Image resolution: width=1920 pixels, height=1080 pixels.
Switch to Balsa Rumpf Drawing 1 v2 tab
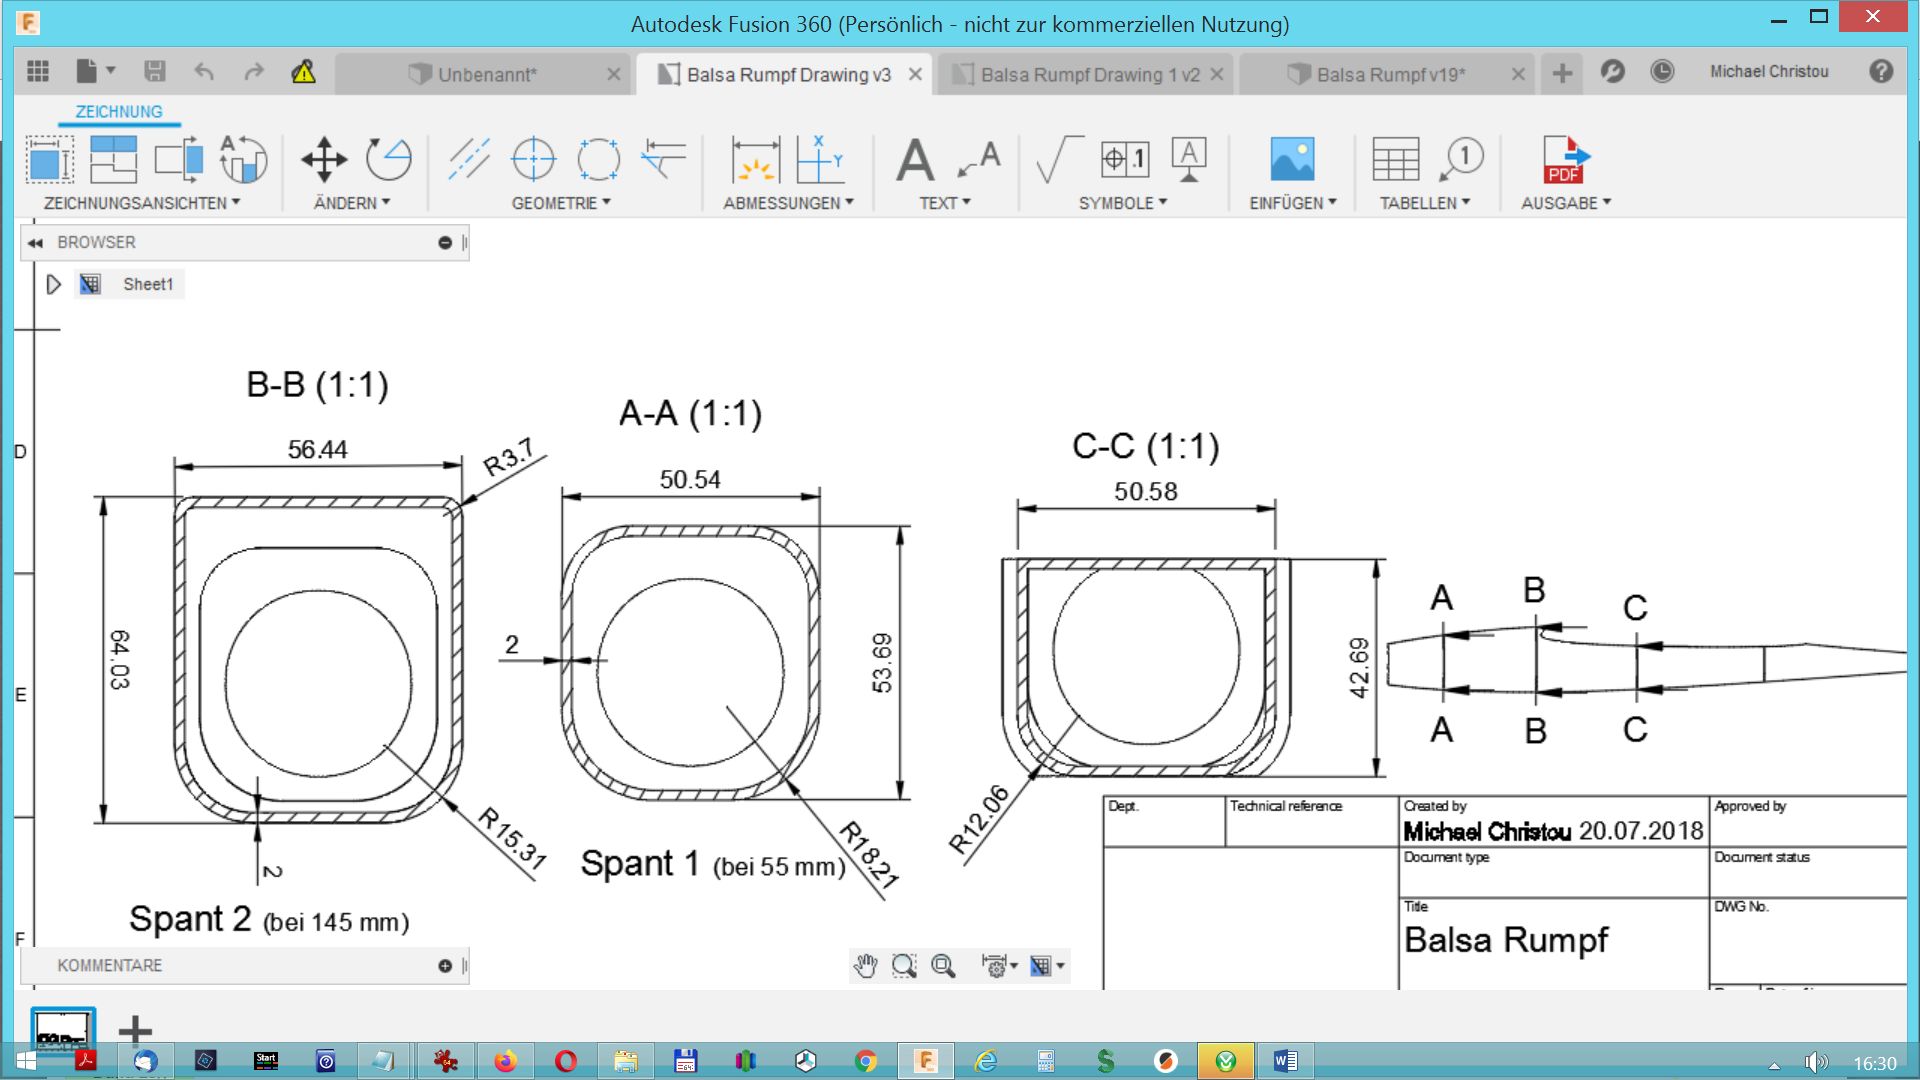pos(1088,74)
